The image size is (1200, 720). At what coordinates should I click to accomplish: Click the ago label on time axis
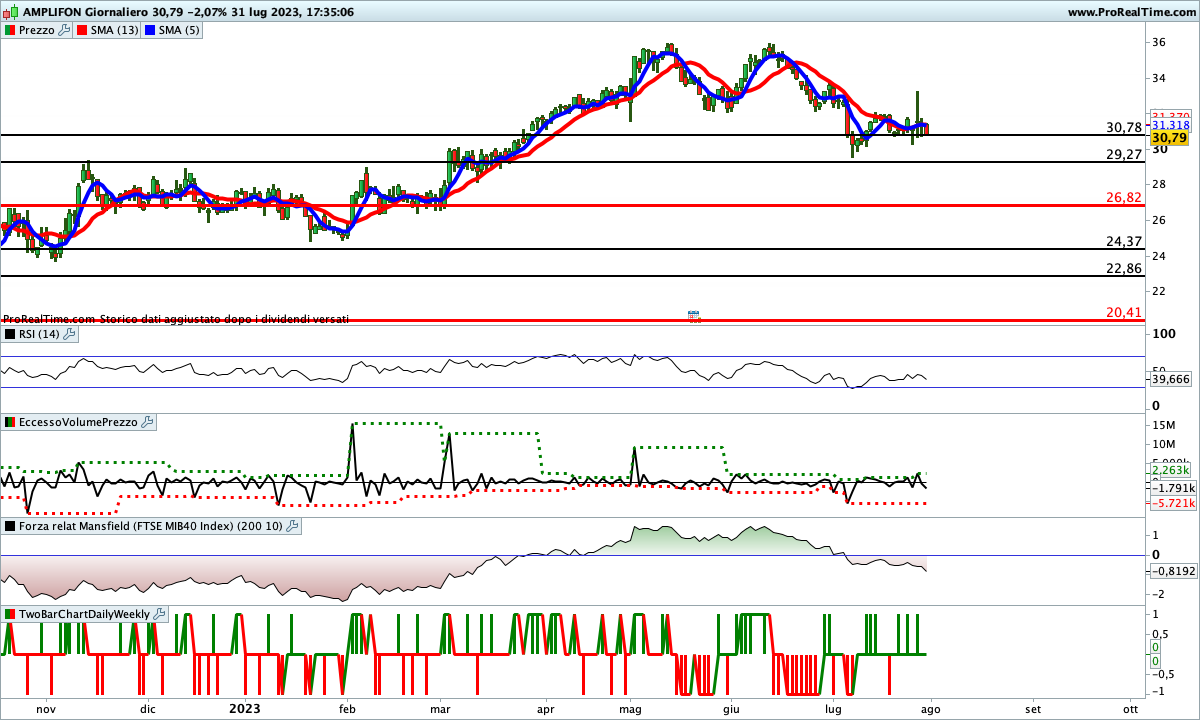coord(931,708)
